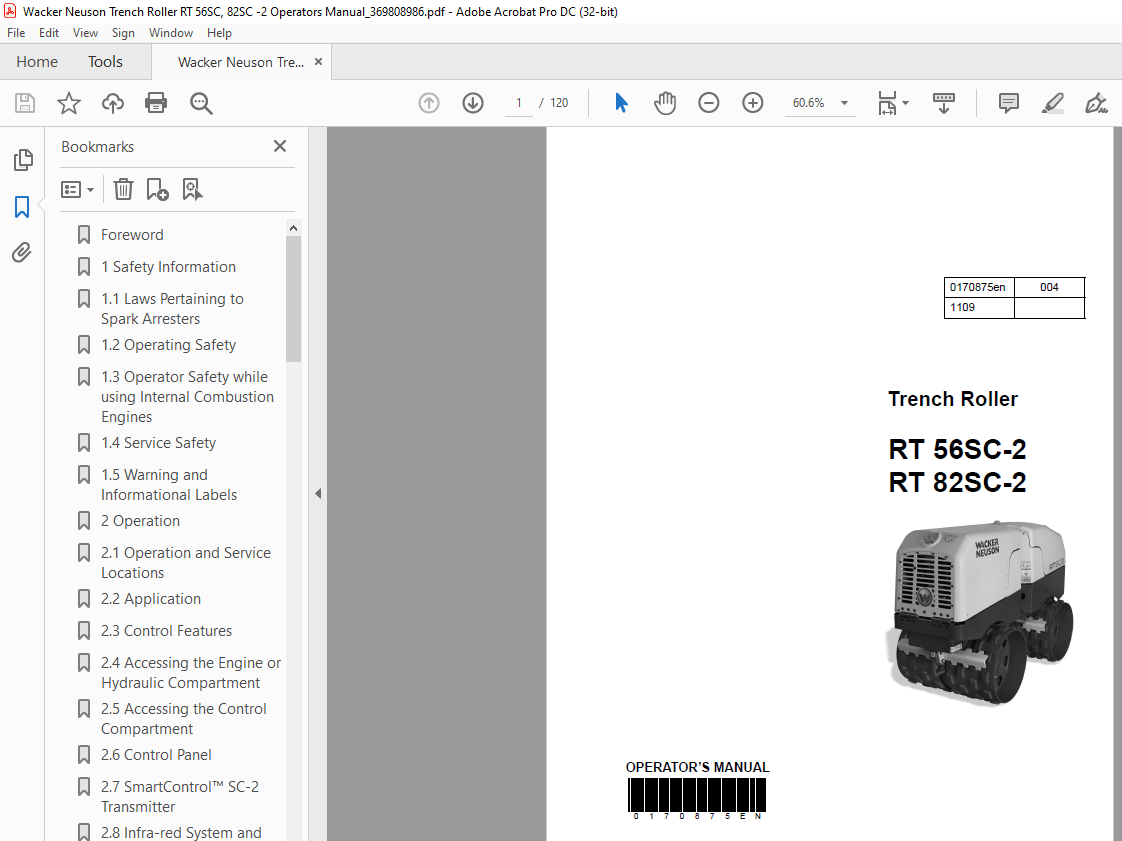
Task: Go to next page arrow
Action: tap(473, 103)
